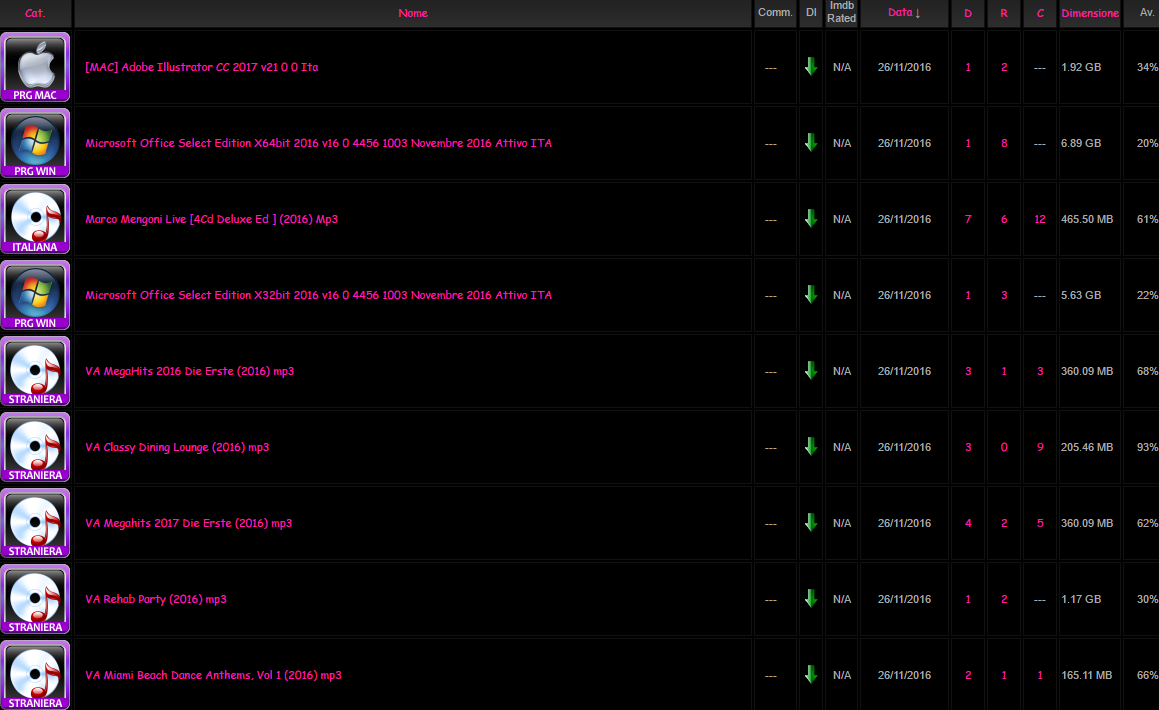This screenshot has height=710, width=1159.
Task: Click comments dashes in VA Rehab Party row
Action: click(x=770, y=599)
